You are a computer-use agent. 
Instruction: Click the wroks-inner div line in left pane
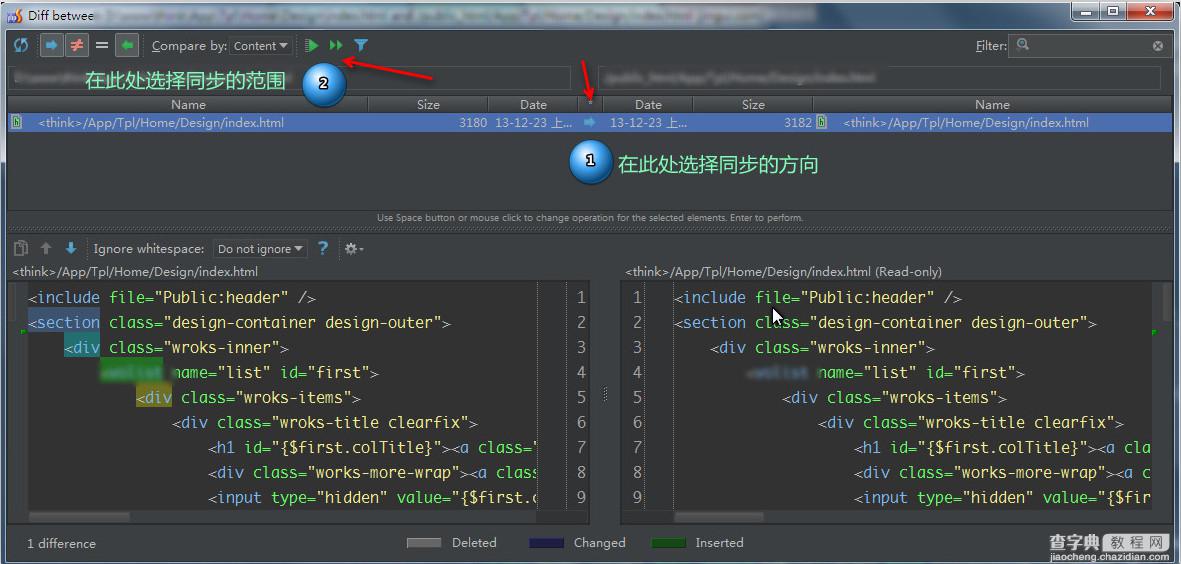tap(176, 348)
